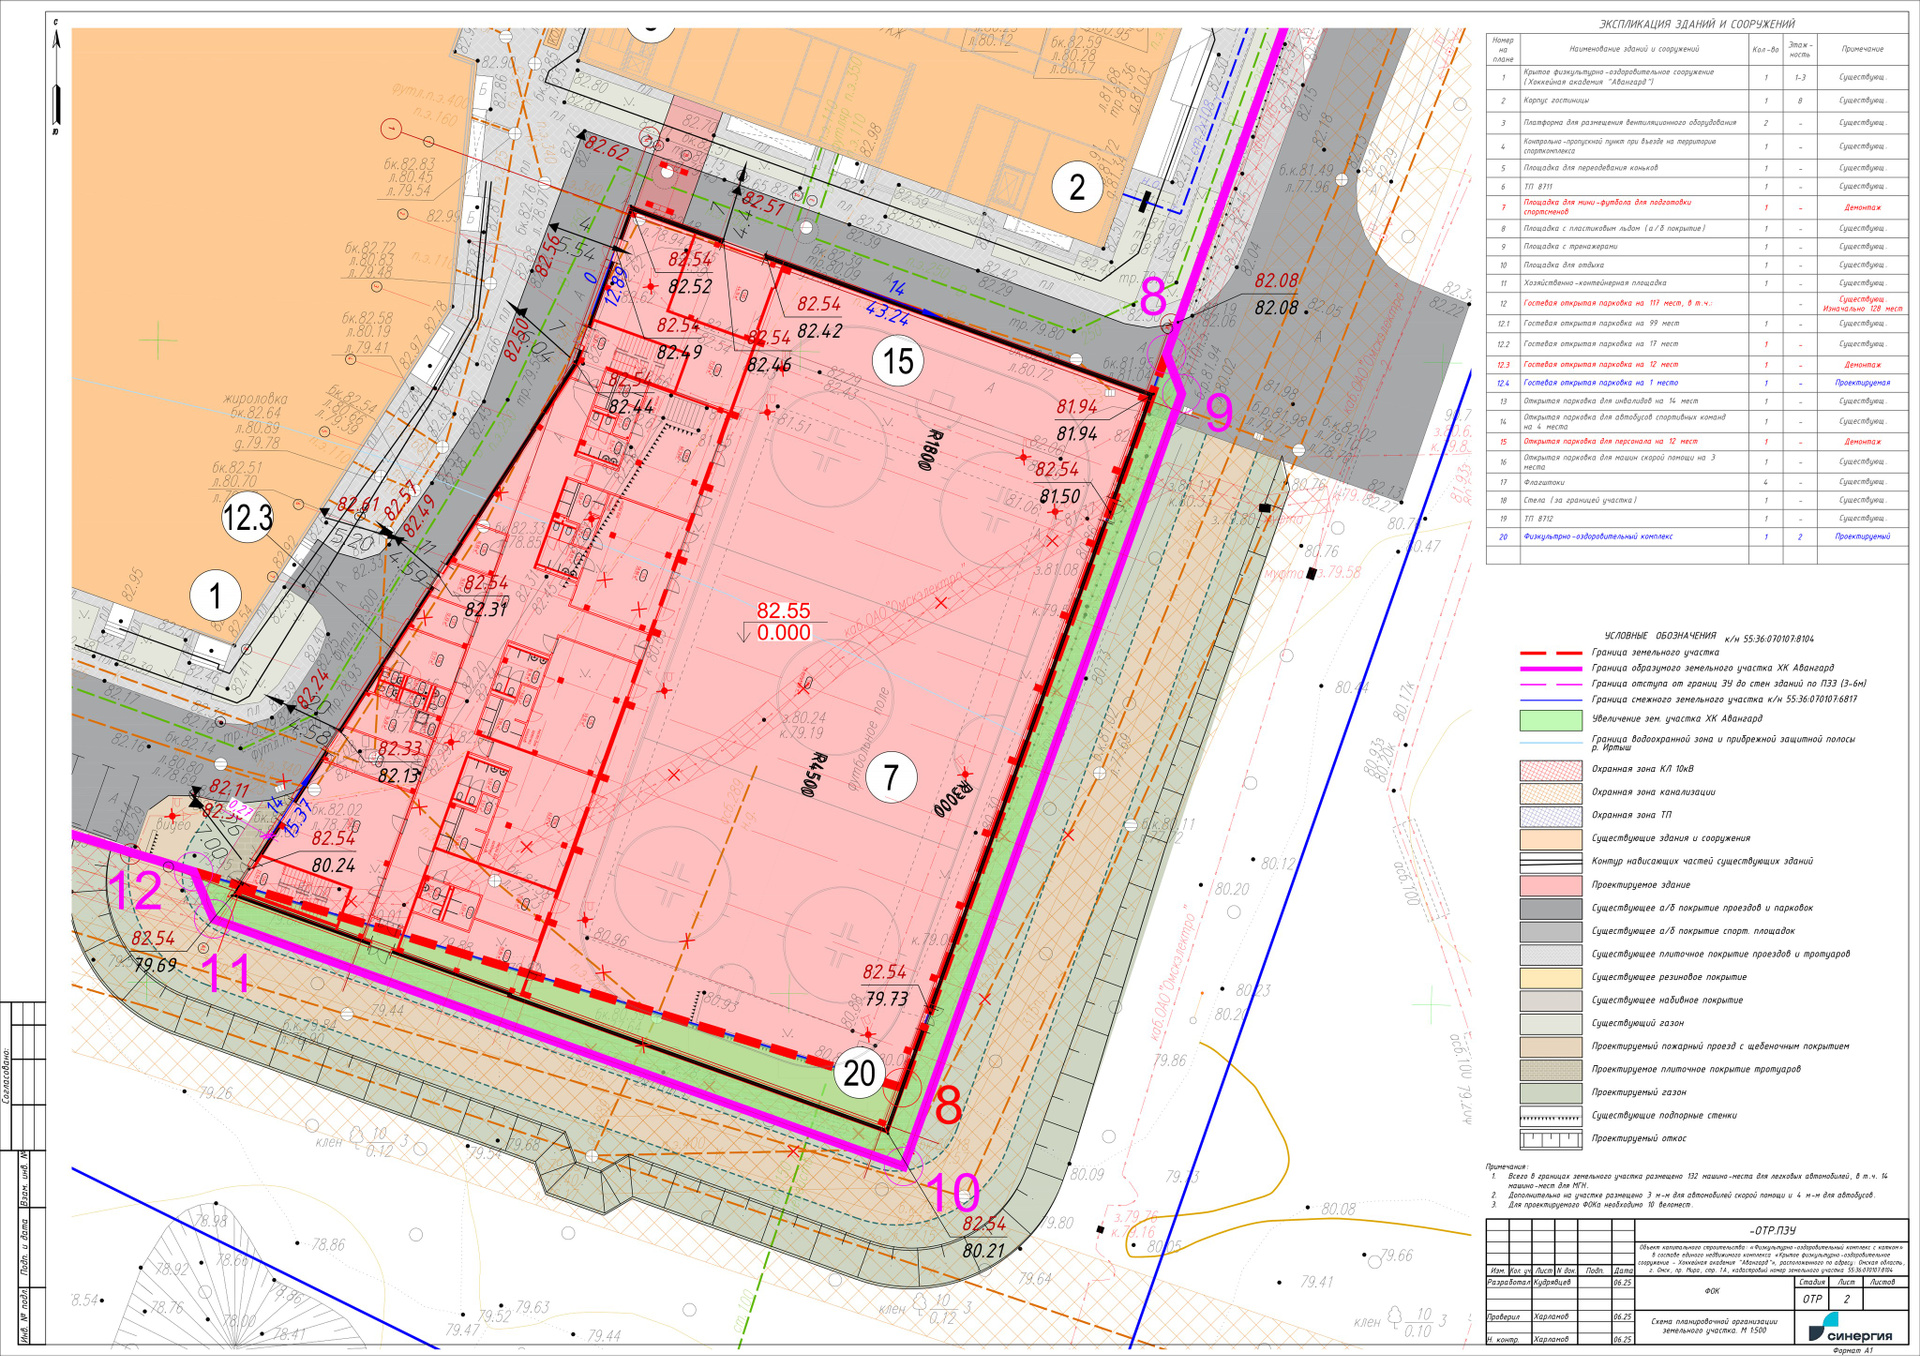Click the Охранная зона КЛ 10кВ swatch
The image size is (1920, 1356).
1551,770
